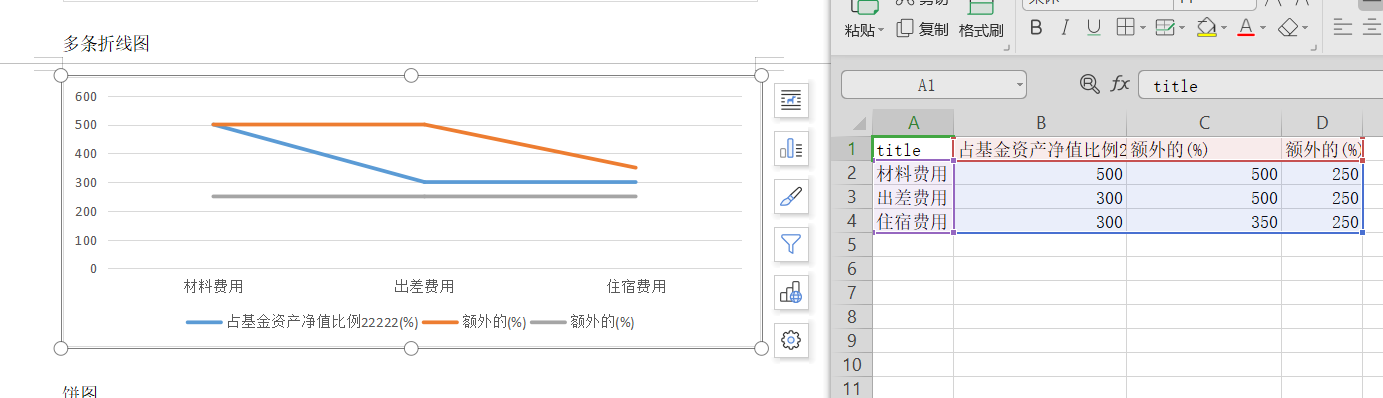Select cell C1 额外的(%)

tap(1204, 150)
